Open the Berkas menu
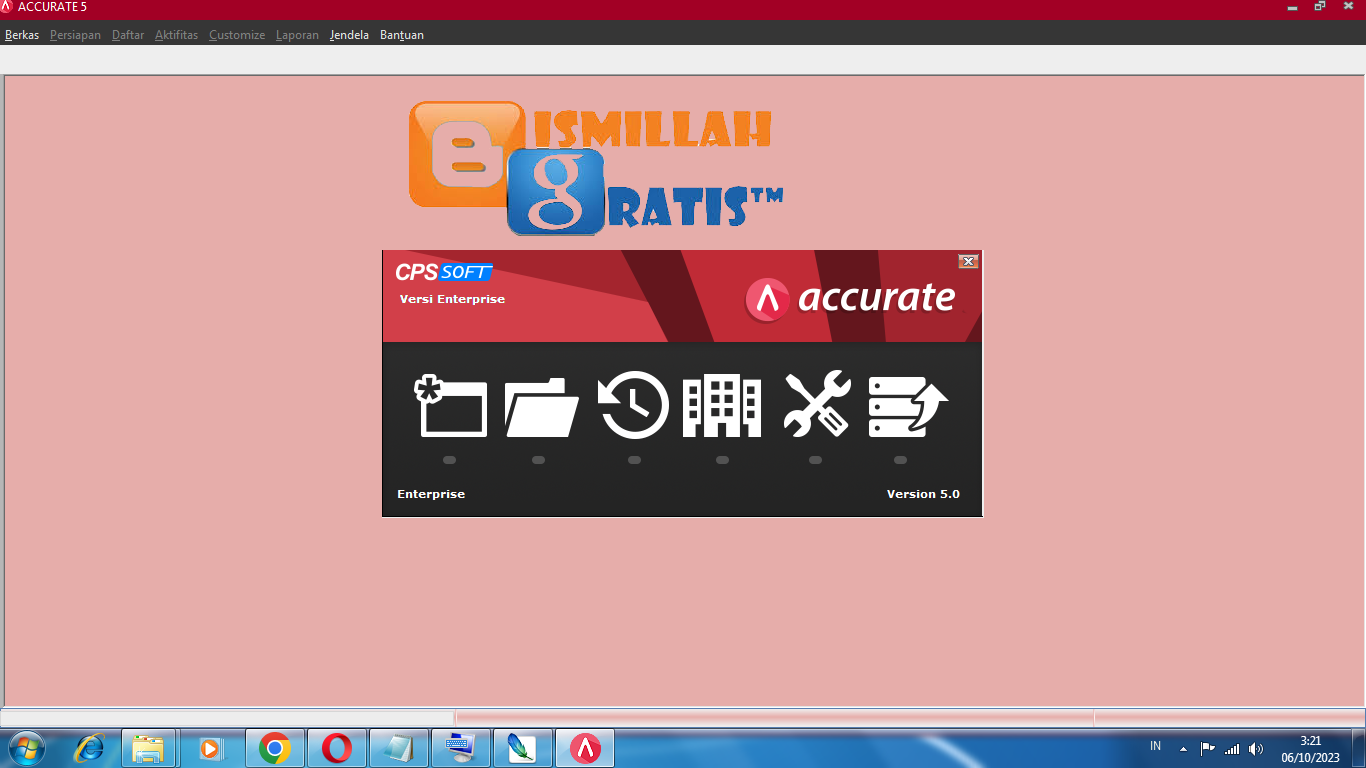The image size is (1366, 768). 22,35
